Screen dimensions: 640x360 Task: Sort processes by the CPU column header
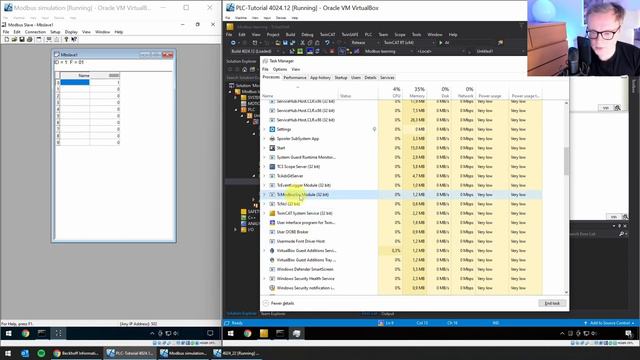pos(390,92)
